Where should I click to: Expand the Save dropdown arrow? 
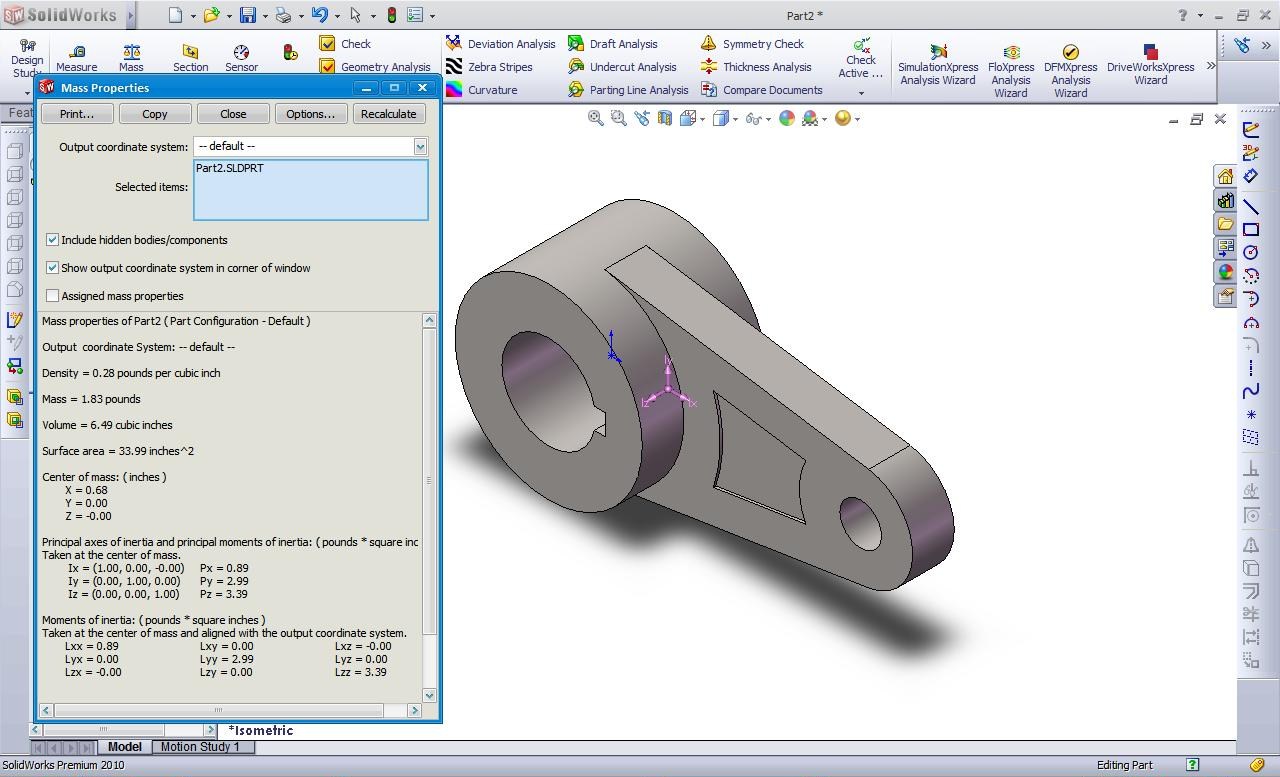pyautogui.click(x=265, y=16)
